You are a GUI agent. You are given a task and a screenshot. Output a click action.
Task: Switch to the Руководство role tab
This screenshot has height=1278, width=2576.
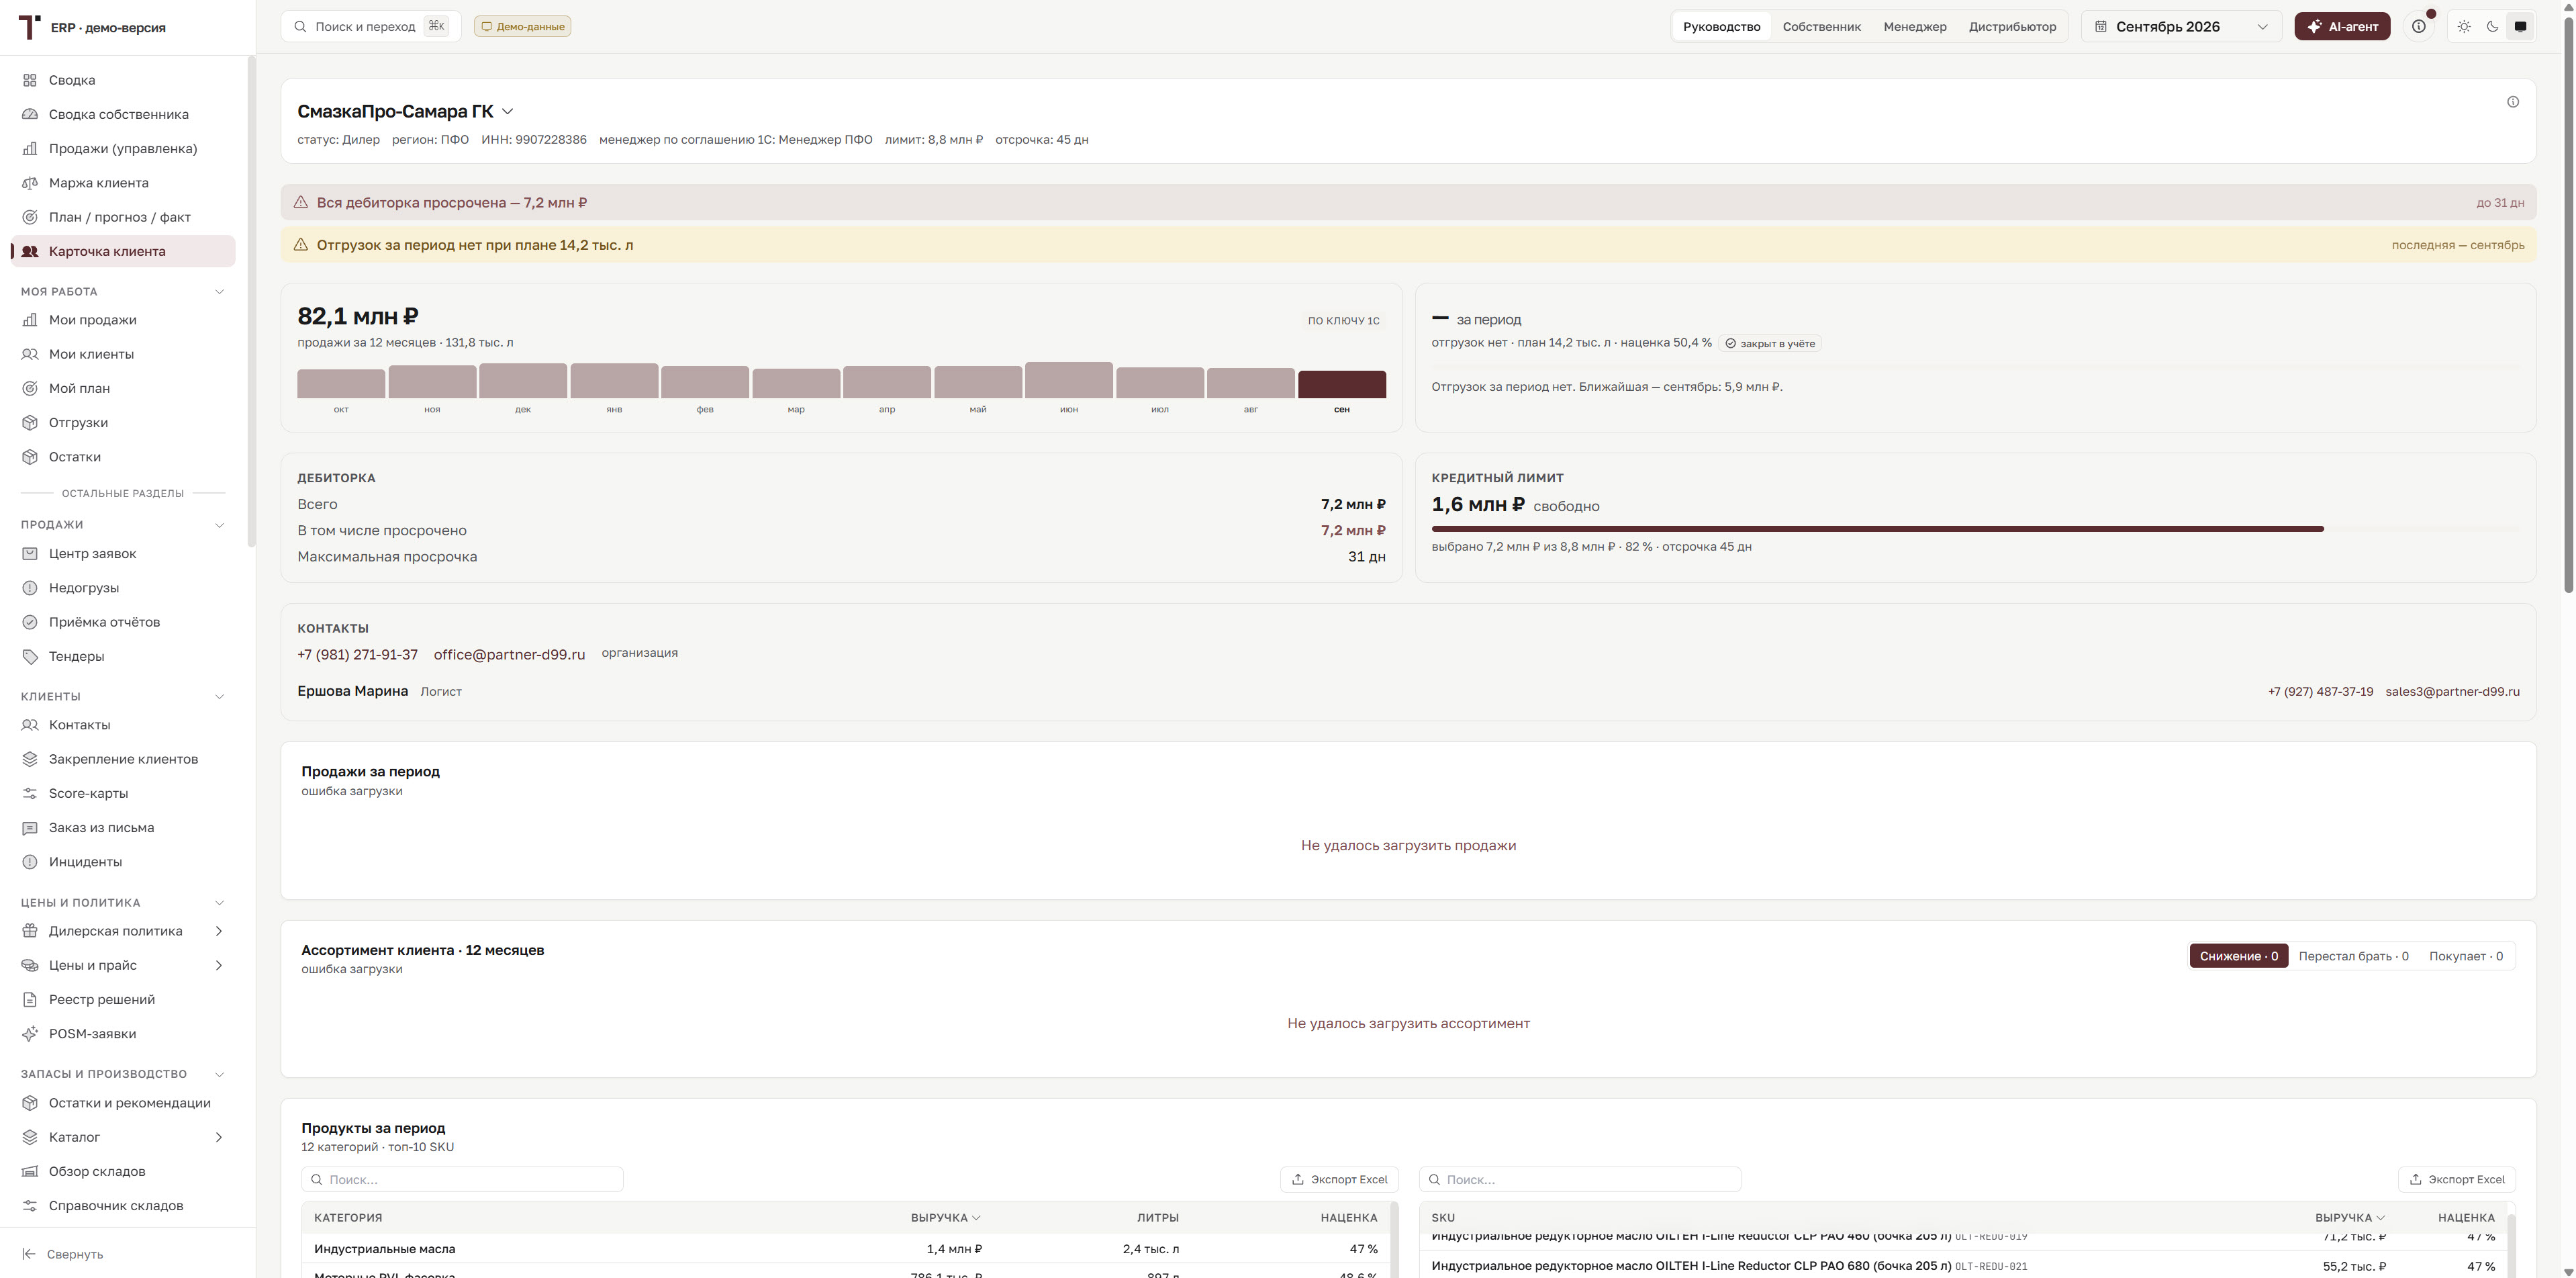1721,27
